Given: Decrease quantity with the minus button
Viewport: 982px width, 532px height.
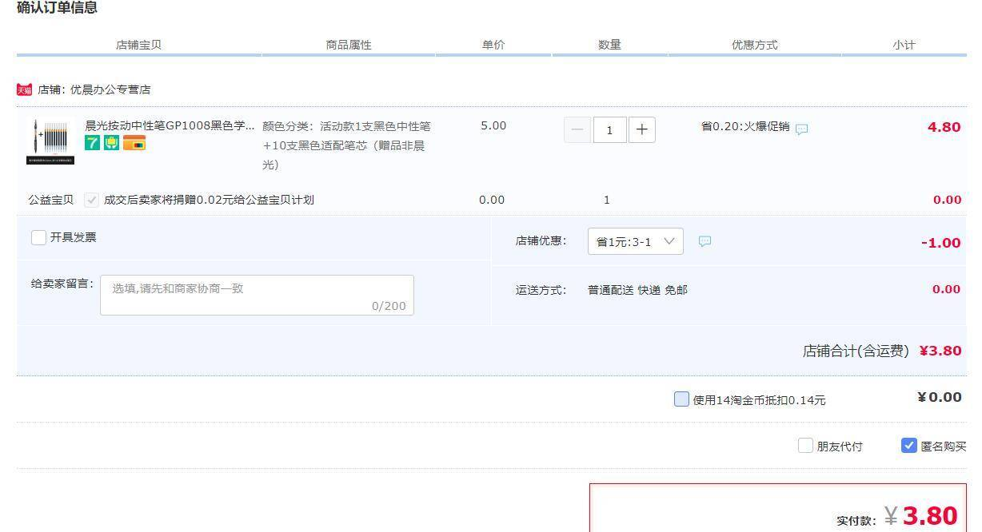Looking at the screenshot, I should coord(577,130).
